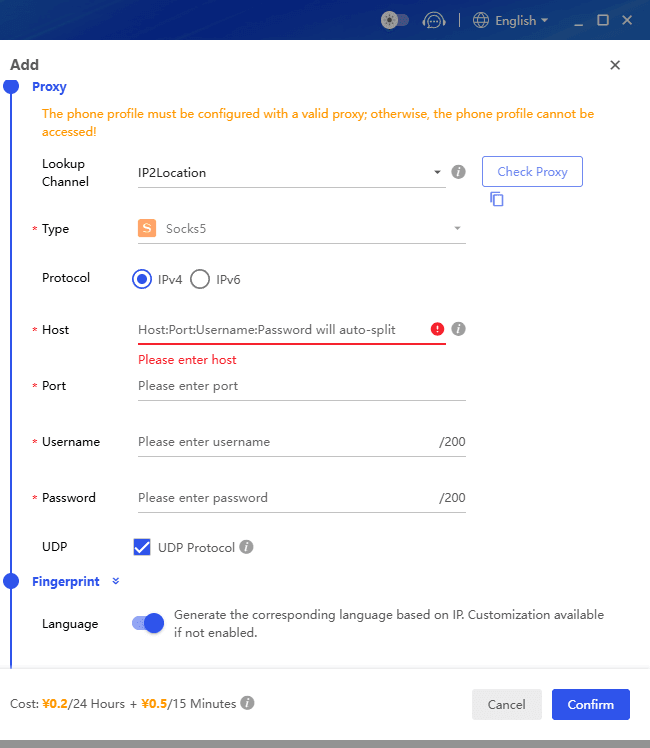Open the Lookup Channel IP2Location dropdown

(x=291, y=173)
